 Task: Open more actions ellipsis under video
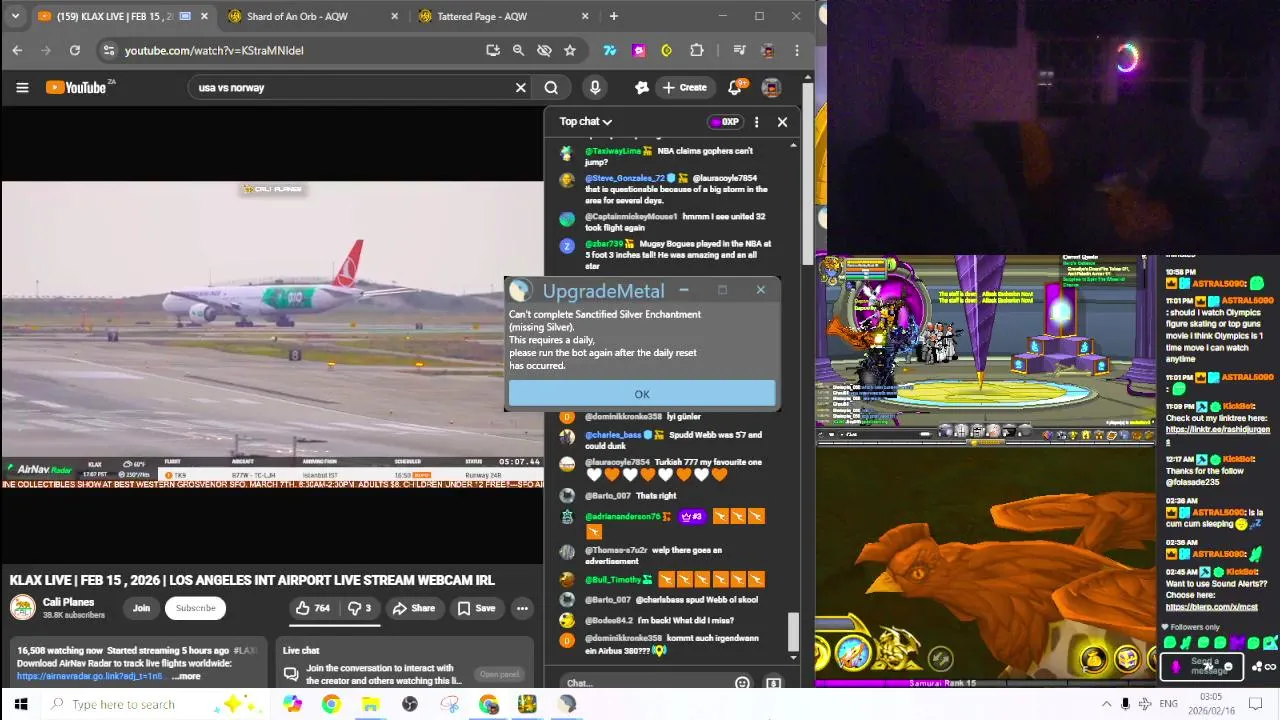(x=522, y=608)
